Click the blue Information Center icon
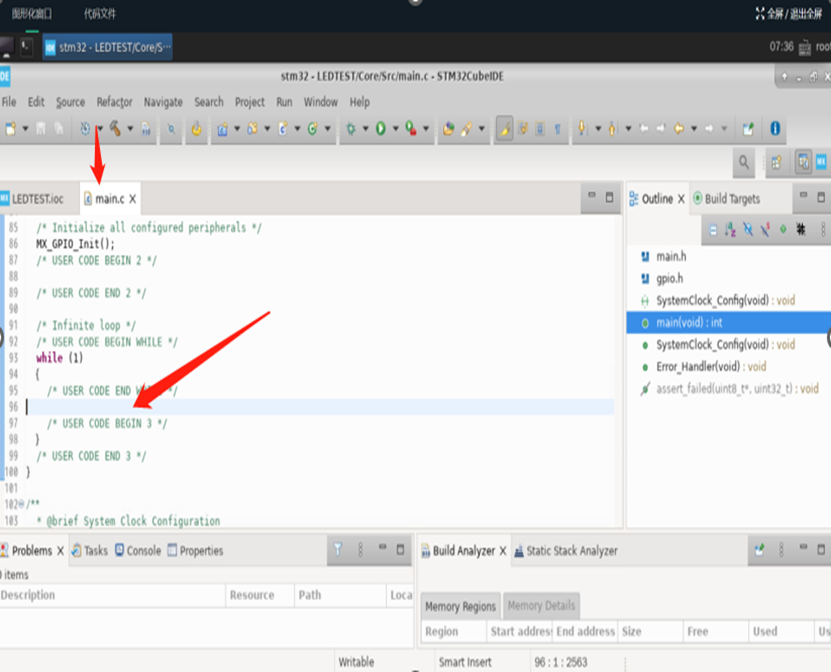This screenshot has width=831, height=672. pos(775,128)
